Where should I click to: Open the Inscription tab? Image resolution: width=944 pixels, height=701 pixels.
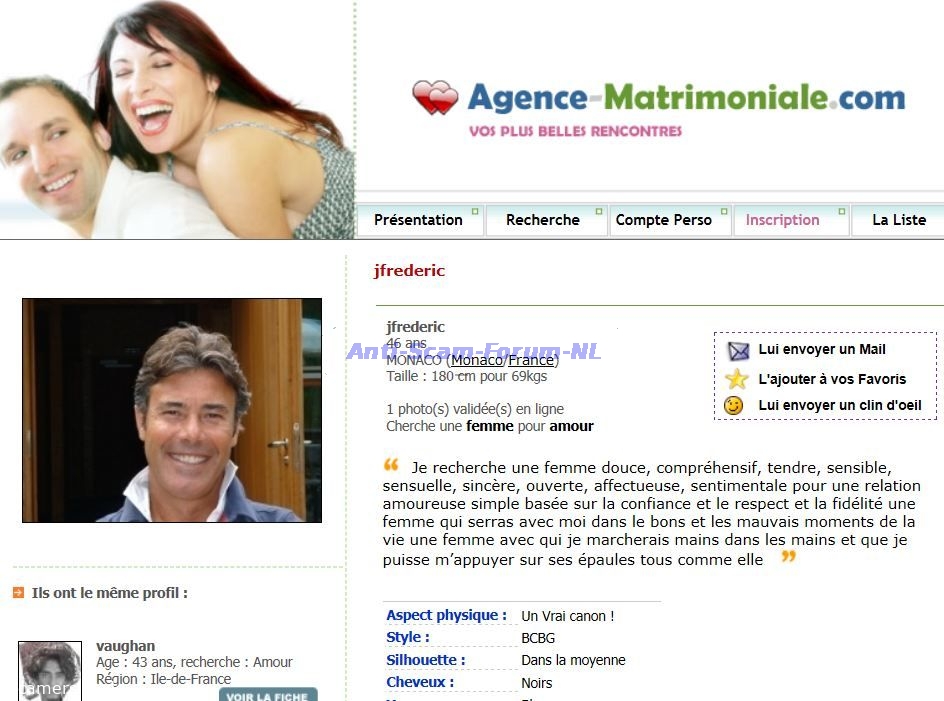pos(782,220)
